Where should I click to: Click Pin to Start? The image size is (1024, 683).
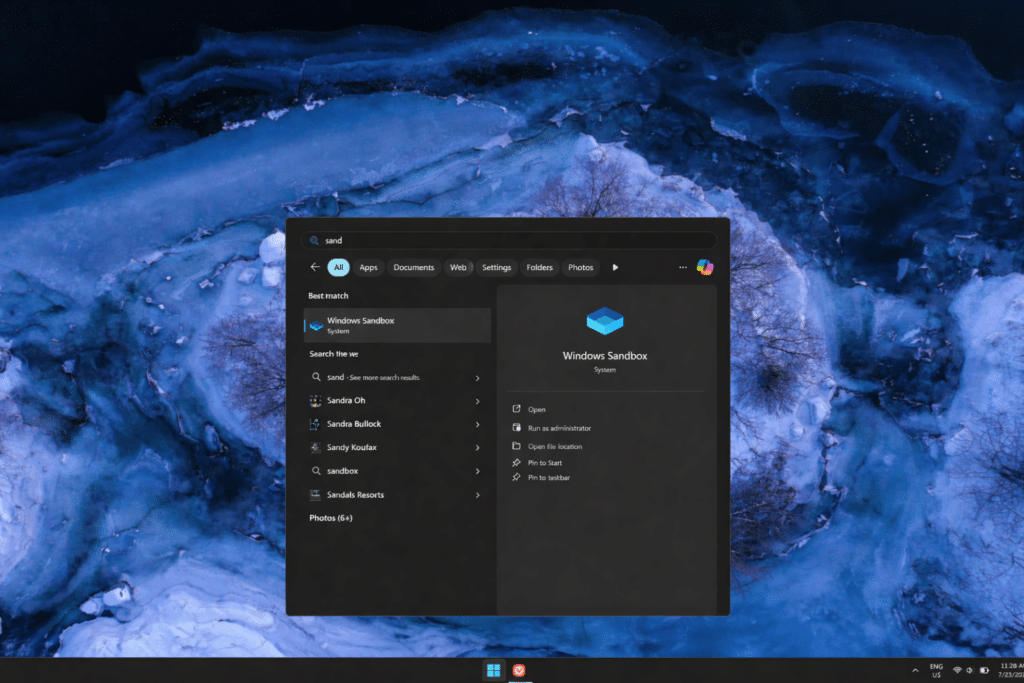(545, 463)
